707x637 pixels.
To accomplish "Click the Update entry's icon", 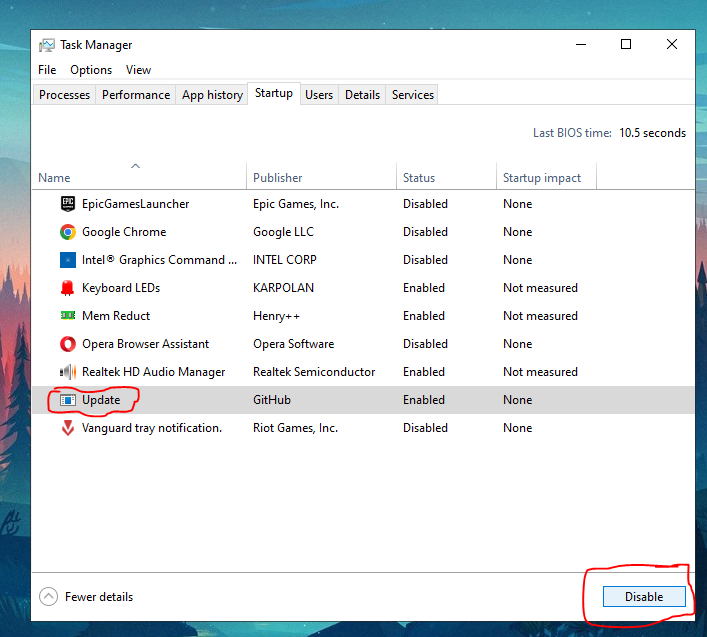I will click(x=68, y=400).
